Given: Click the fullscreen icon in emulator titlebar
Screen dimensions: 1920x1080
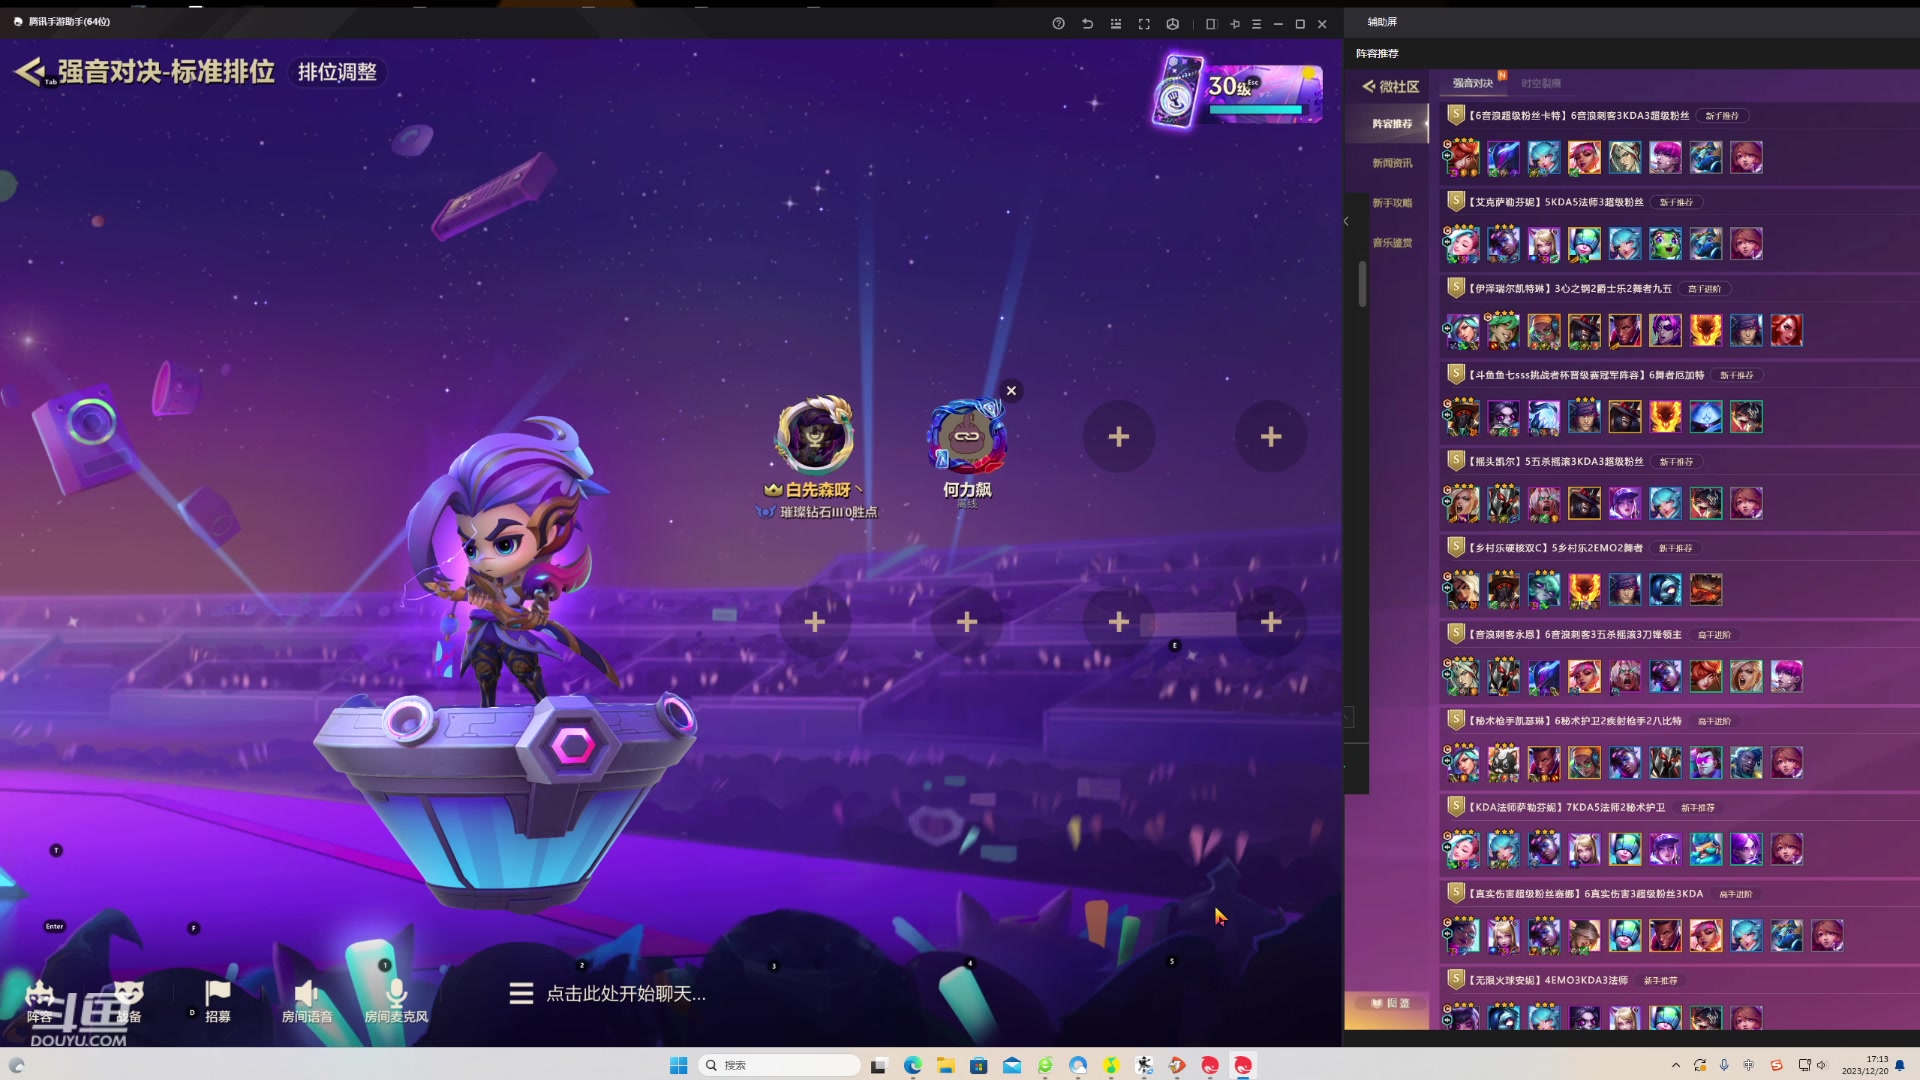Looking at the screenshot, I should click(1144, 23).
